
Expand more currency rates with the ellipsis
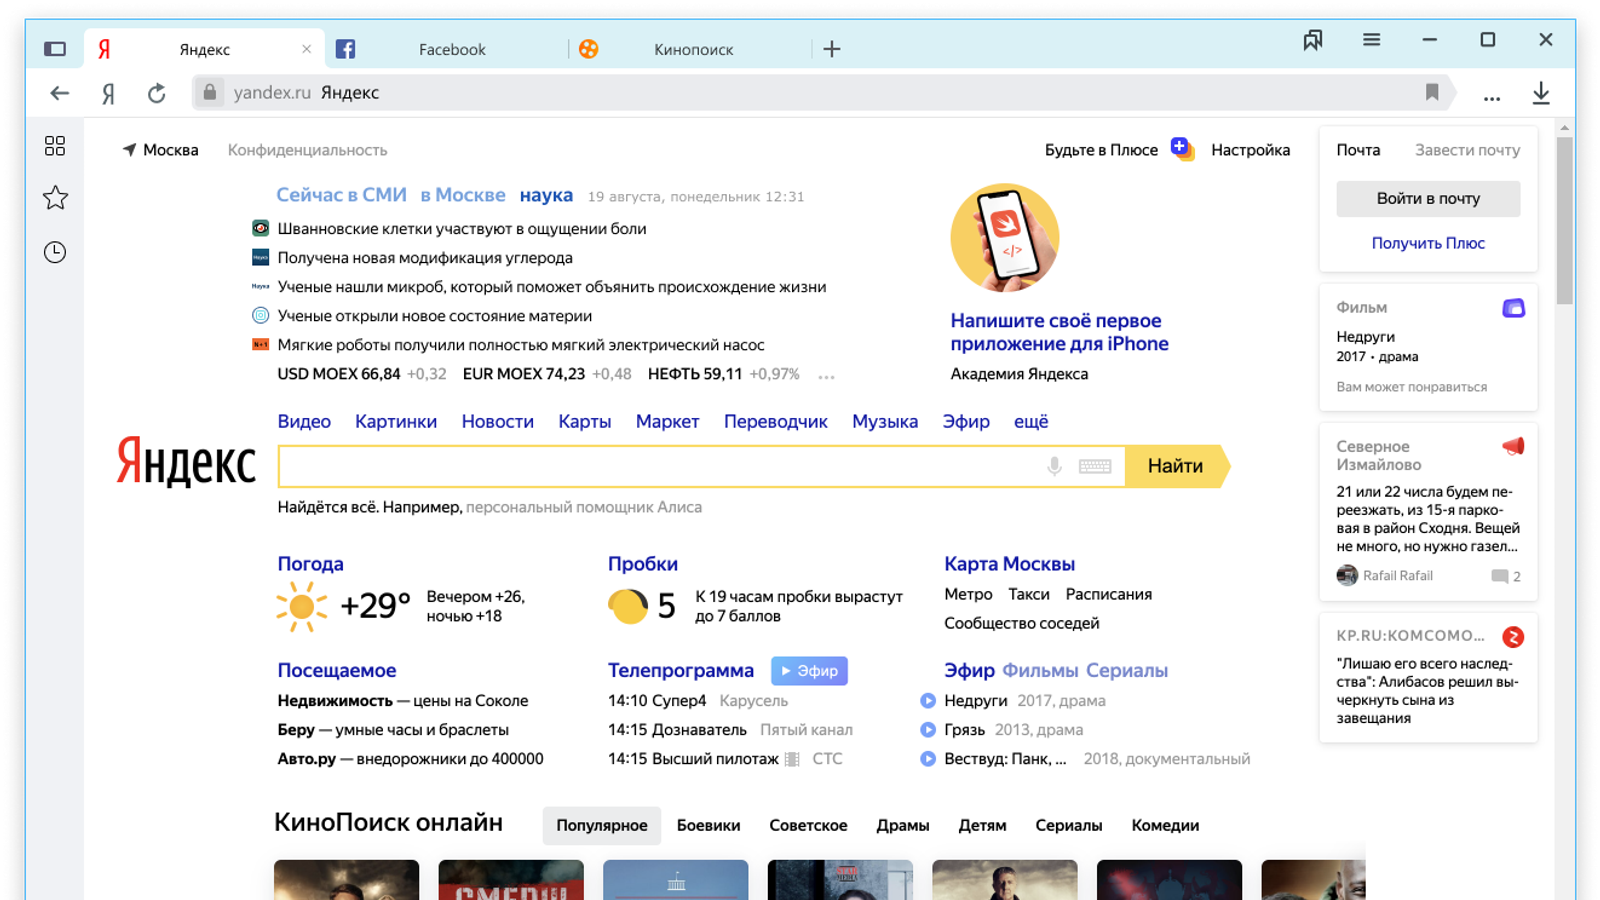pyautogui.click(x=826, y=377)
